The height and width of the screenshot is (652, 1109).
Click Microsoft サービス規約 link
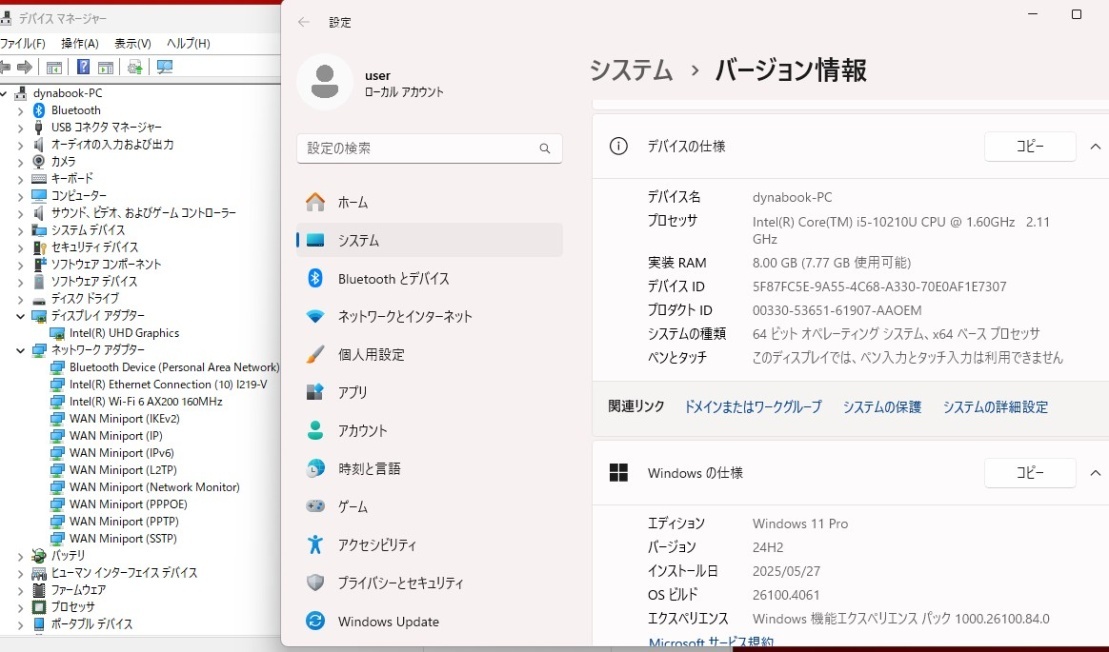(x=711, y=643)
